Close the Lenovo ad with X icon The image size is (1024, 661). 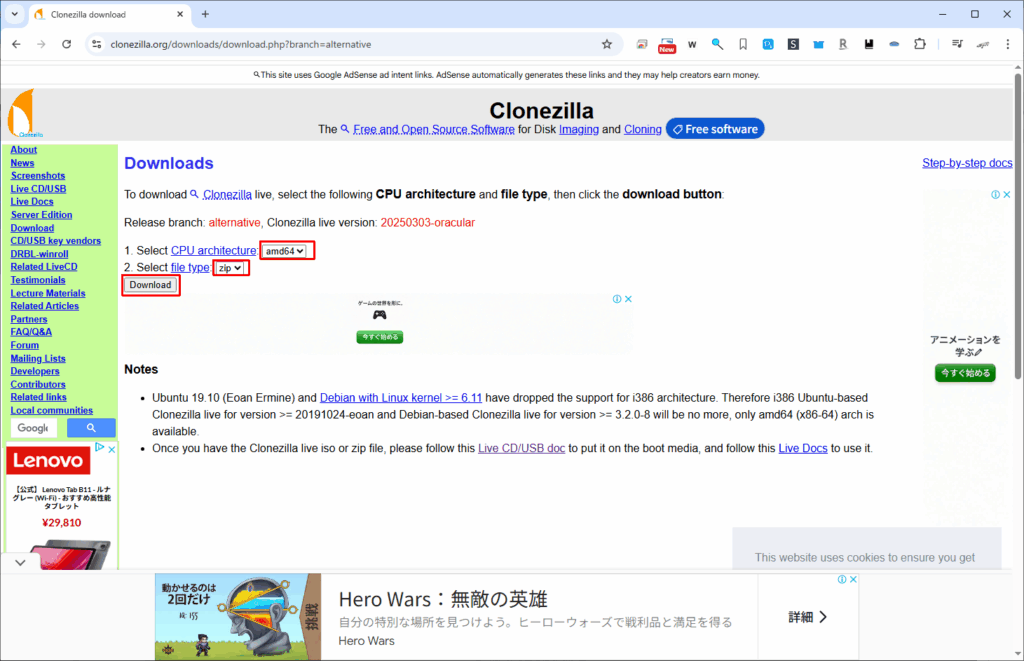coord(112,449)
